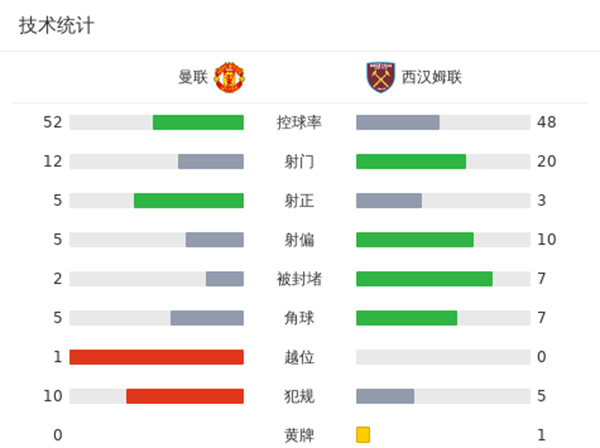
Task: Click the 黄牌 stat label
Action: (x=299, y=435)
